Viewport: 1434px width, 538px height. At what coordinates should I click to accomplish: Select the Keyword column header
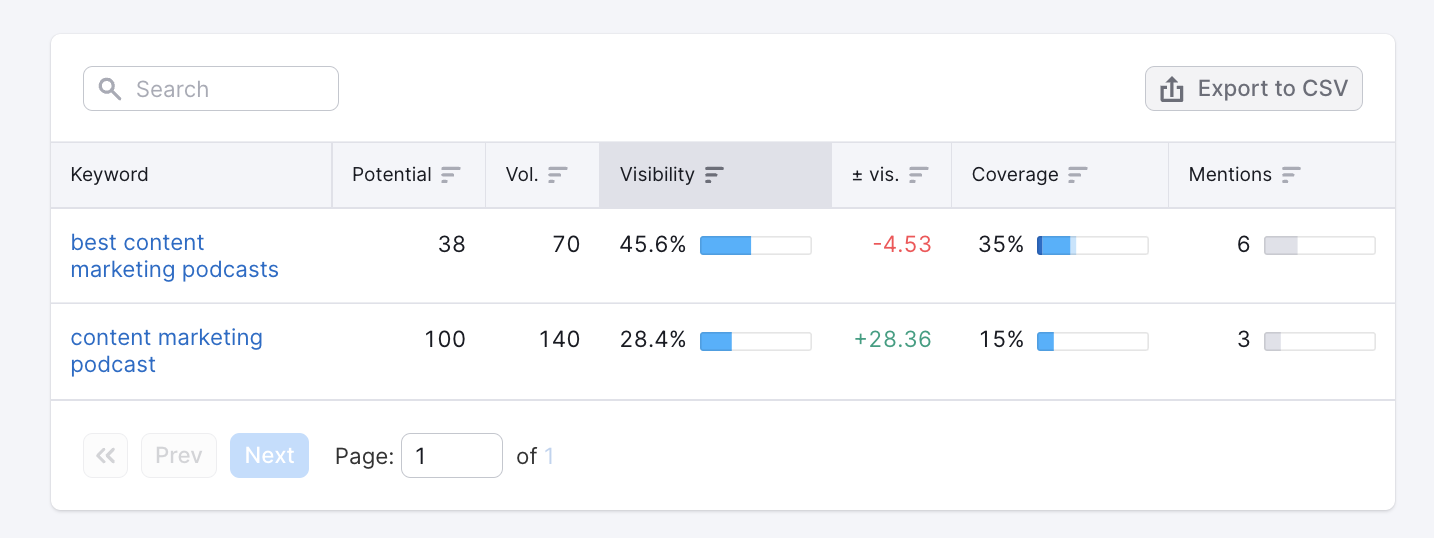[x=110, y=175]
